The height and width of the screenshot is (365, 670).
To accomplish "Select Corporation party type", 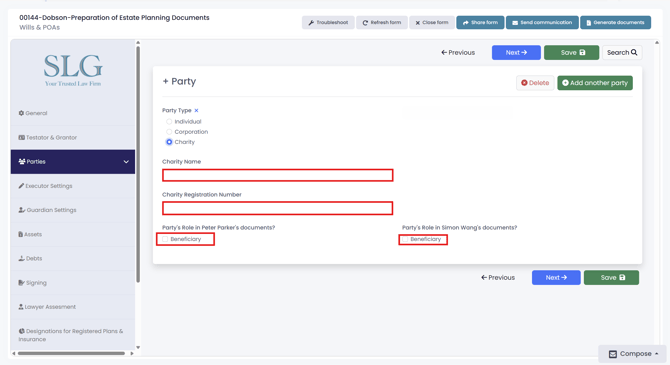I will 169,132.
